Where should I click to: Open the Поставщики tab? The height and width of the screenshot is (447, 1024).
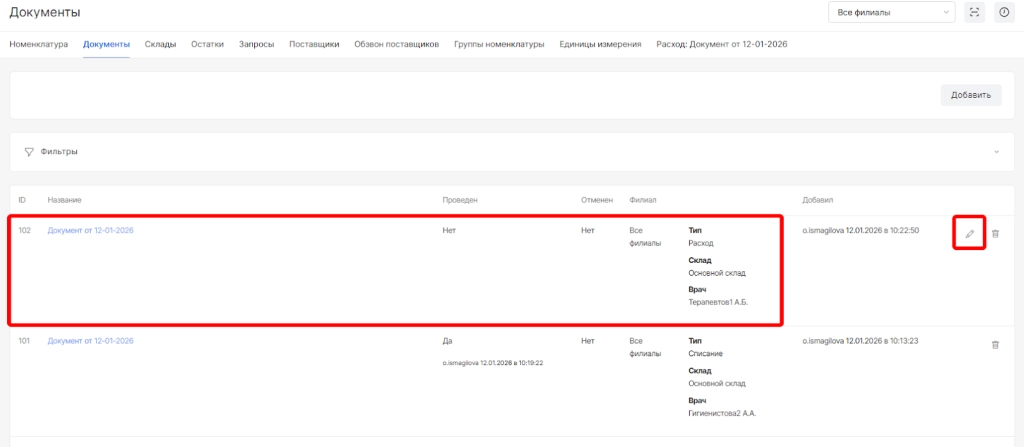(x=314, y=44)
